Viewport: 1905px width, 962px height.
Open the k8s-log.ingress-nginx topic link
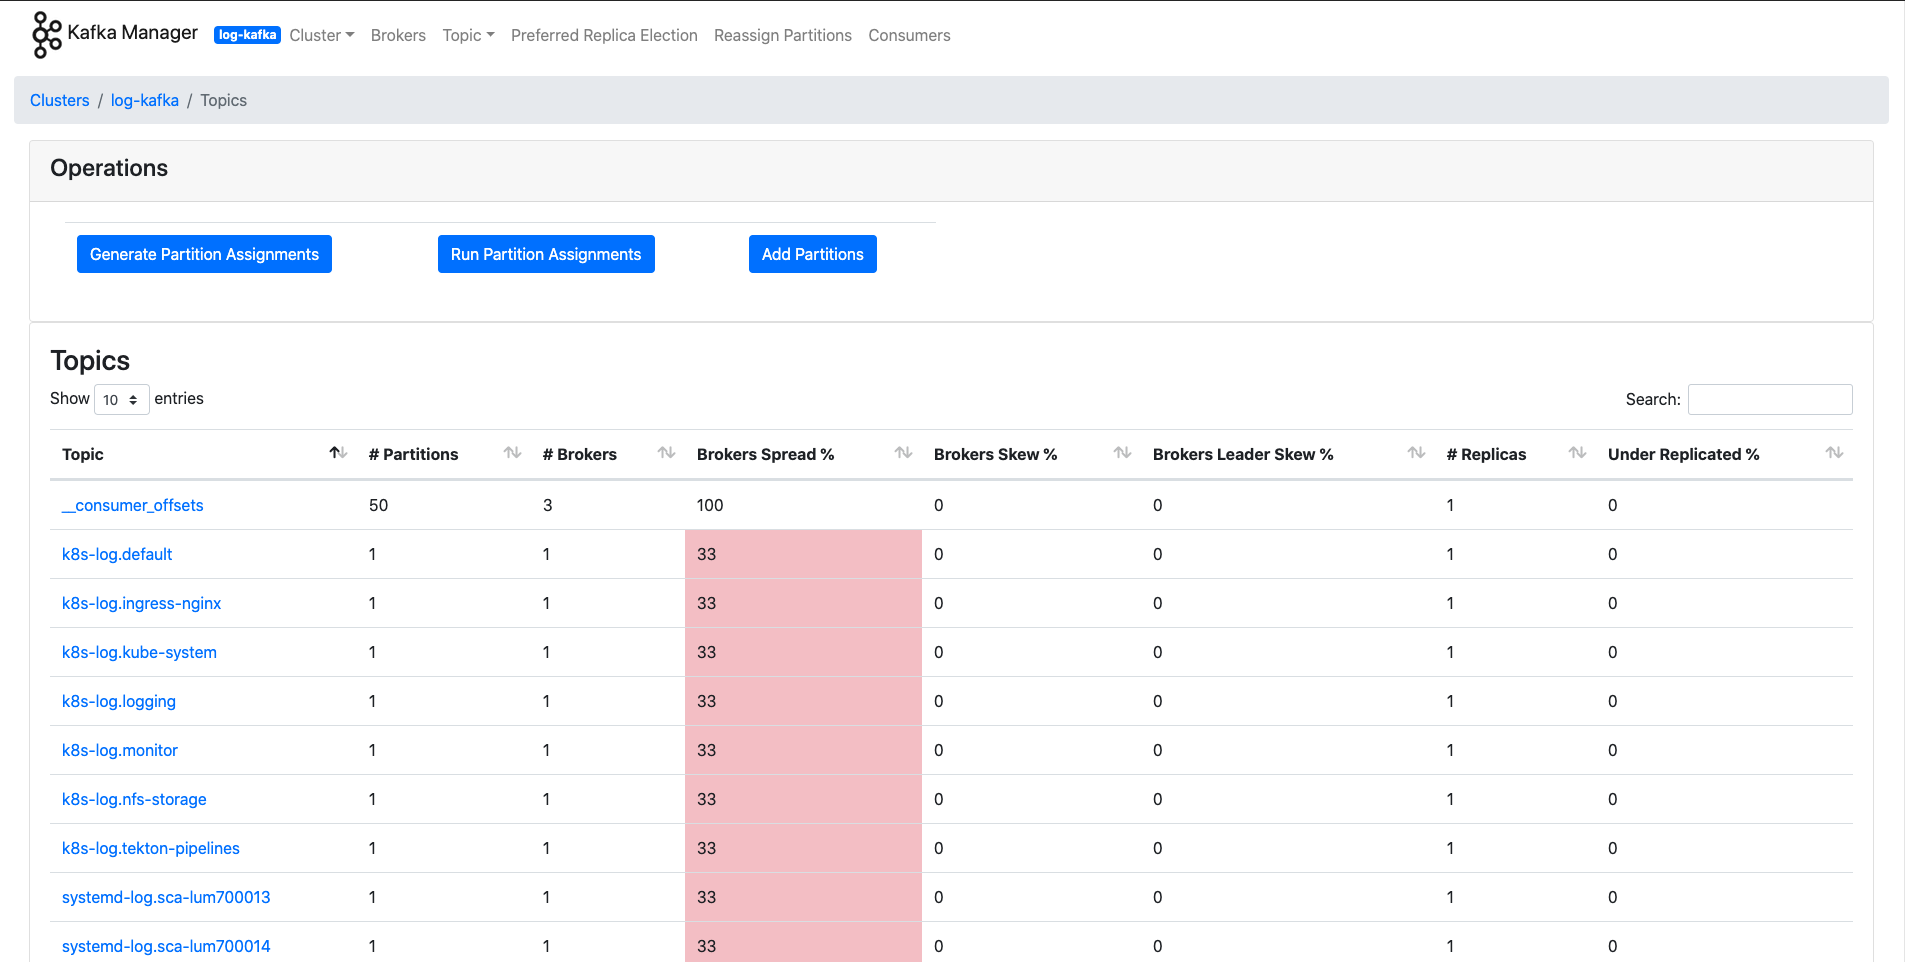141,603
